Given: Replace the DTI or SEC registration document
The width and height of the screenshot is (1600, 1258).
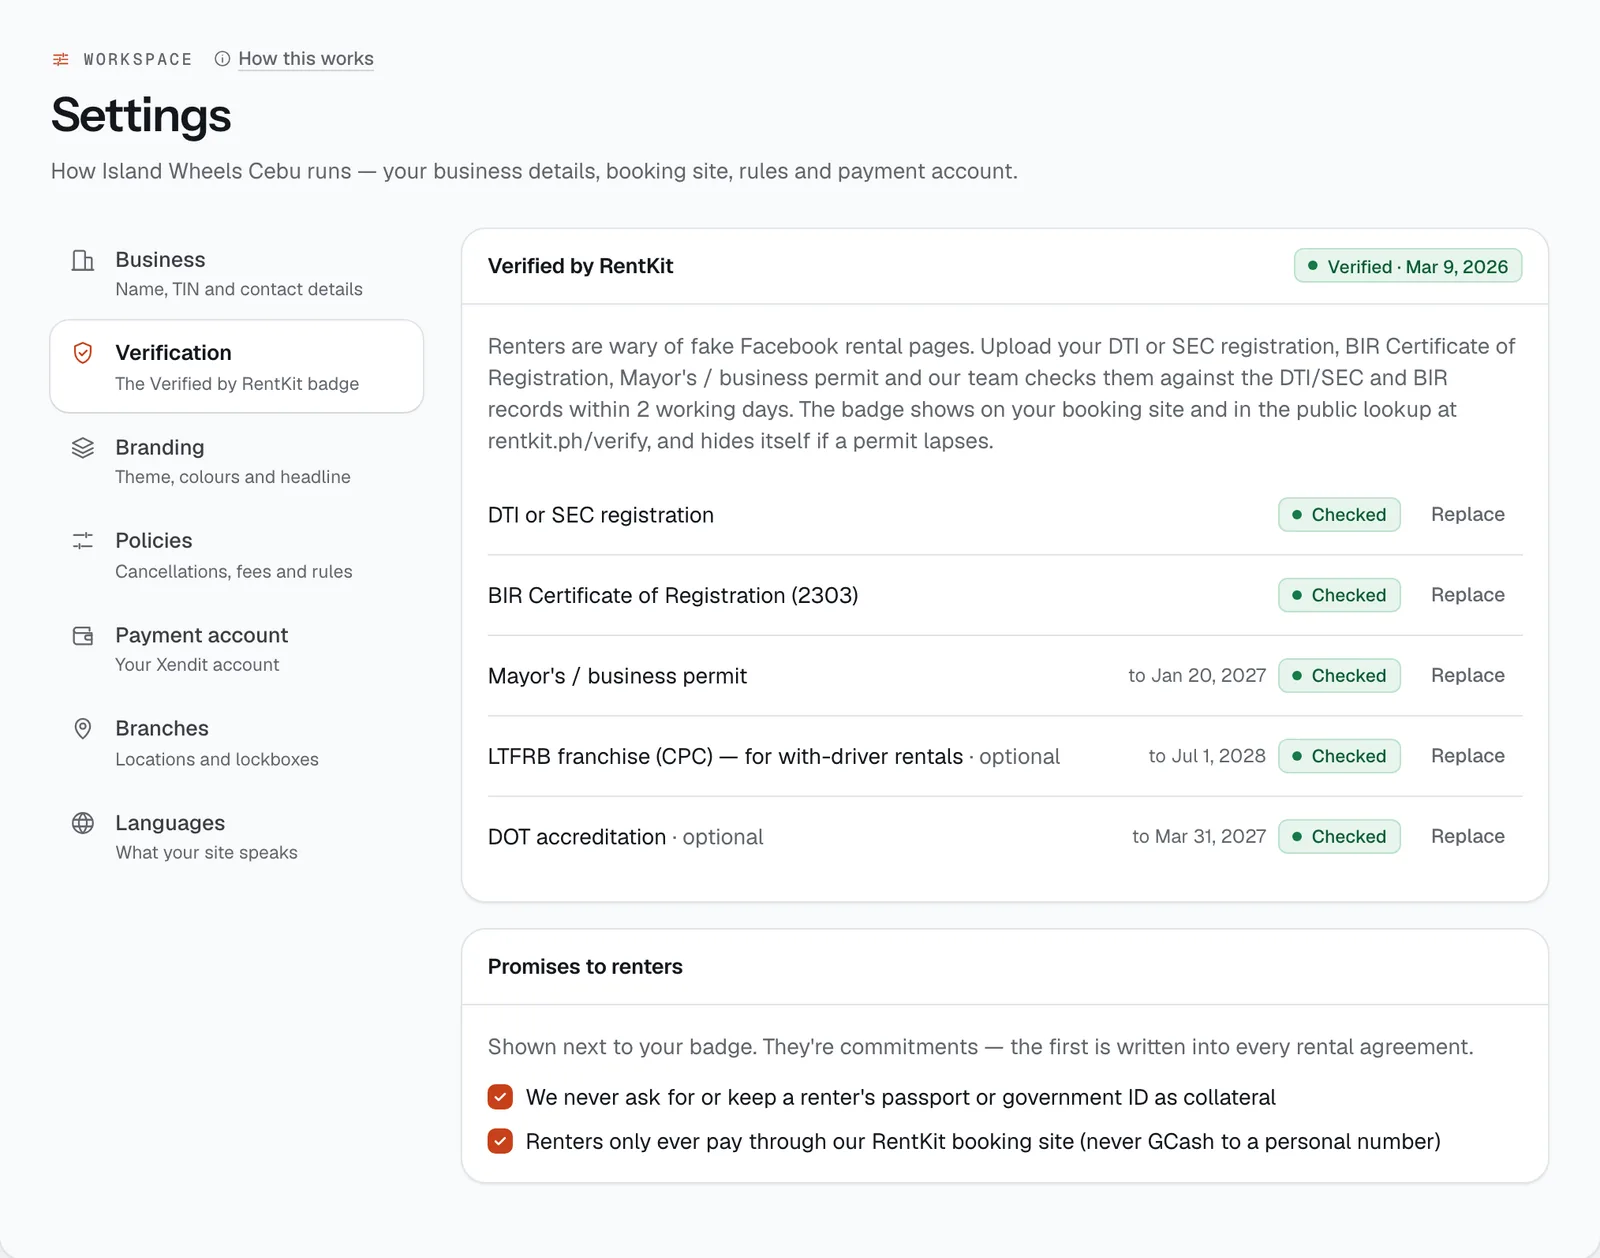Looking at the screenshot, I should coord(1467,514).
